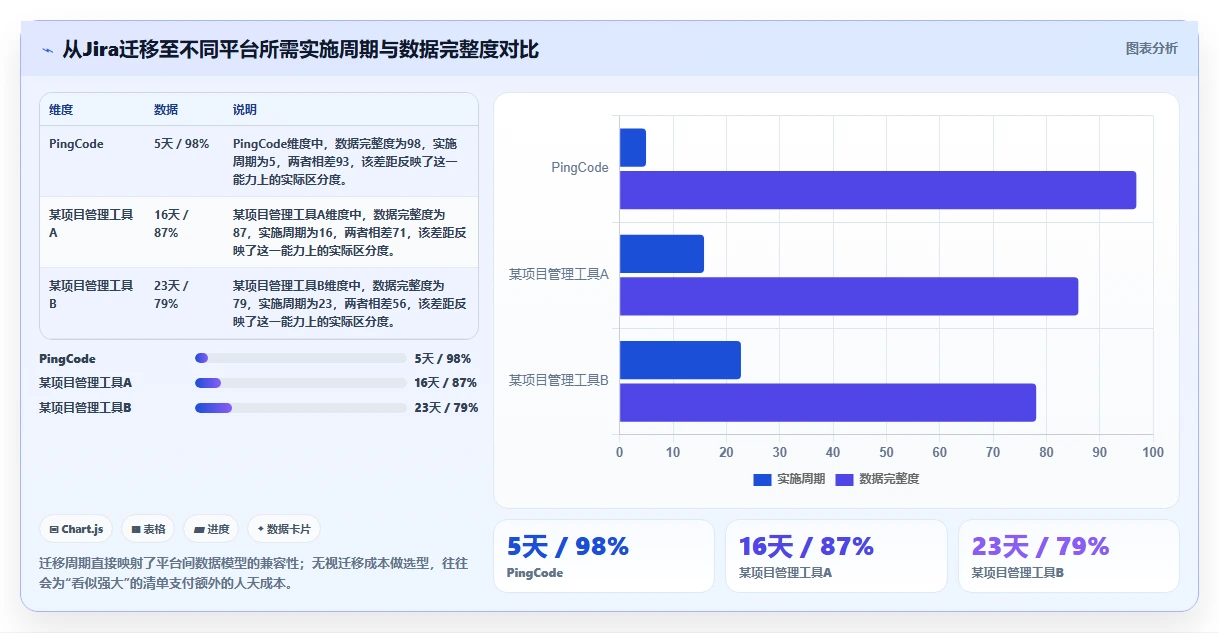Select the Chart.js tag
The image size is (1219, 633).
click(x=76, y=529)
